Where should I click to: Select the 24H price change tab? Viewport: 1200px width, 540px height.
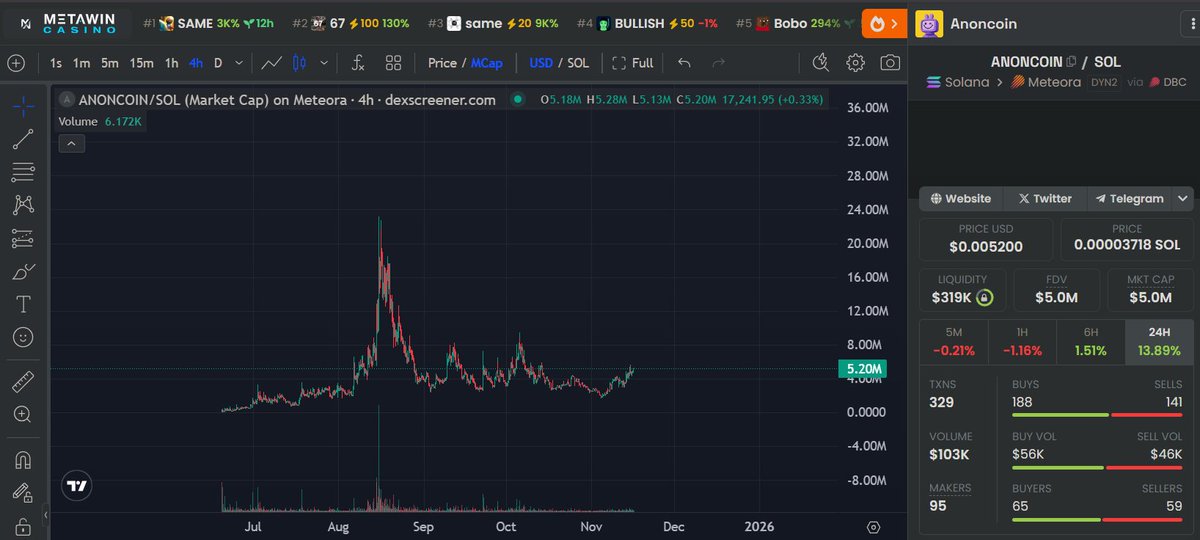pyautogui.click(x=1159, y=342)
